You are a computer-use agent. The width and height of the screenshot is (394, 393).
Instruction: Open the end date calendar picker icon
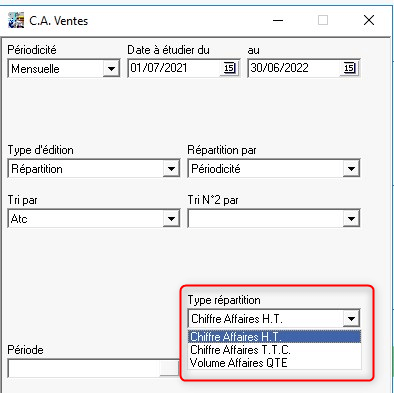[349, 68]
